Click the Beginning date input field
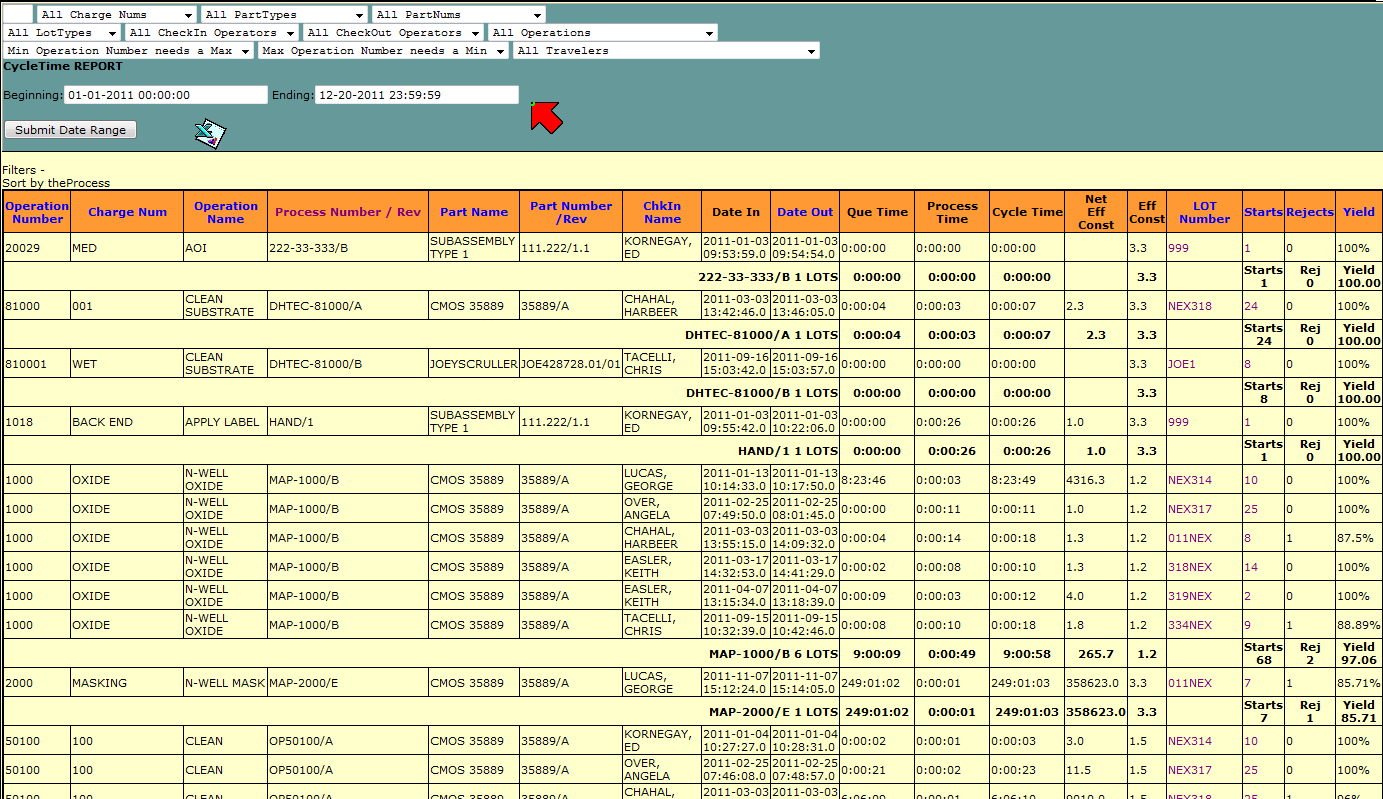 coord(165,95)
